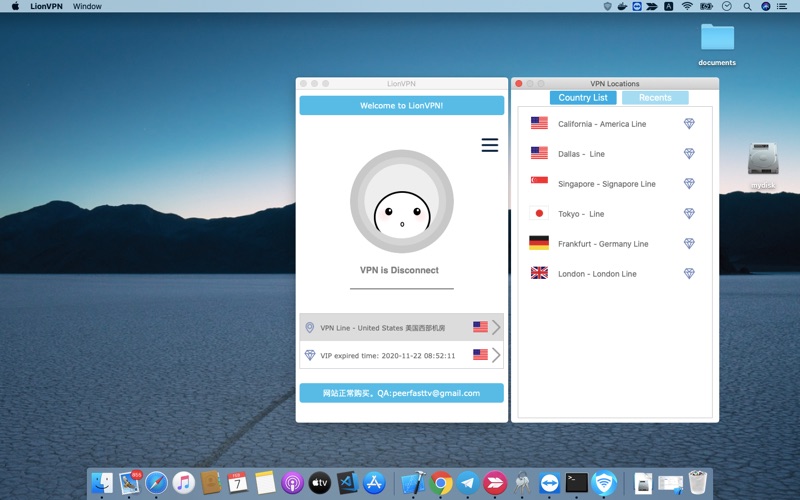
Task: Click the diamond icon beside VIP expired time
Action: point(310,355)
